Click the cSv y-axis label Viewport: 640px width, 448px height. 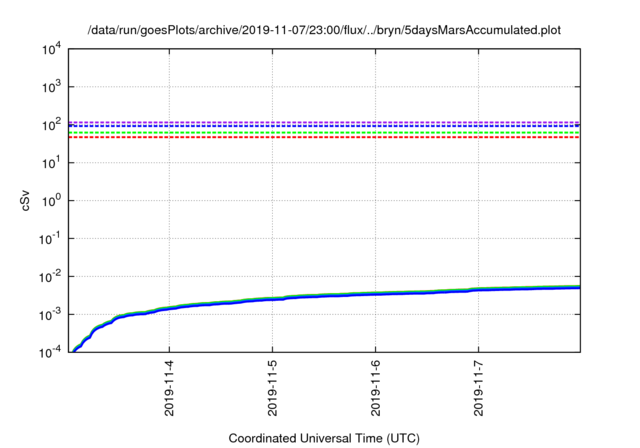25,200
